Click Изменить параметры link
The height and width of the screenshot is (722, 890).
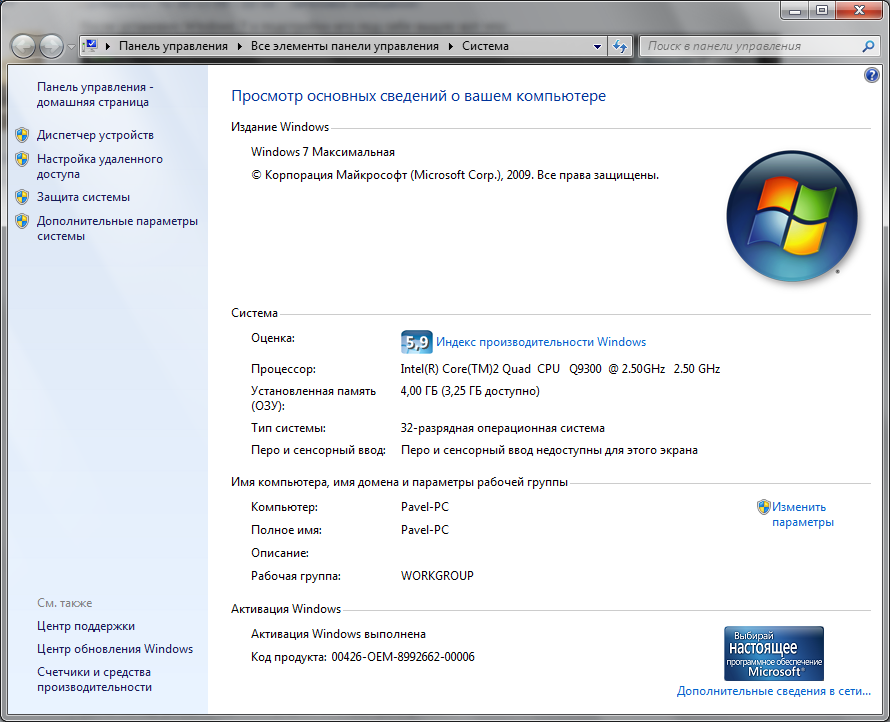click(803, 514)
